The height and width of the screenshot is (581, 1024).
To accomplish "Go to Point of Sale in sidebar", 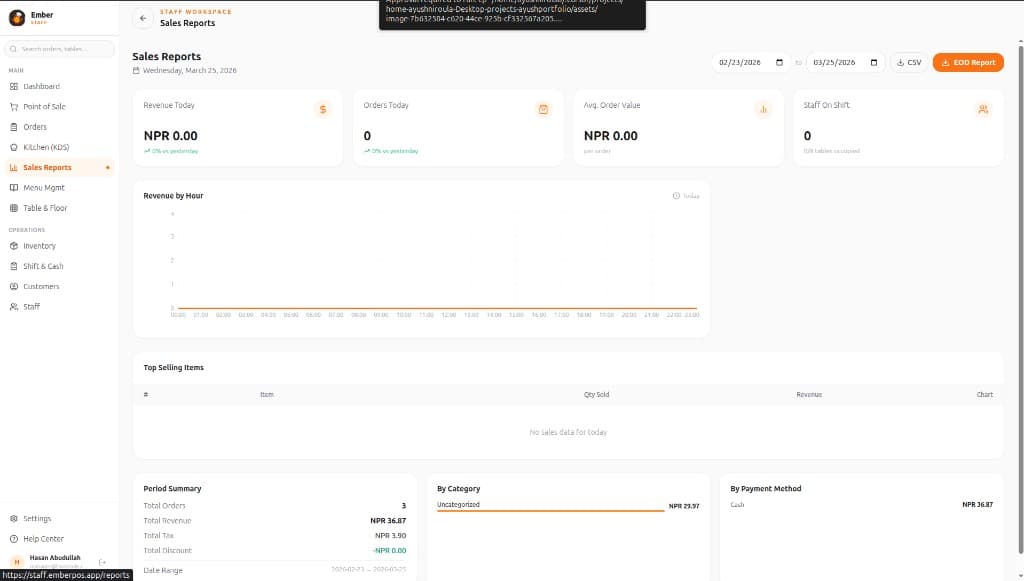I will coord(44,107).
